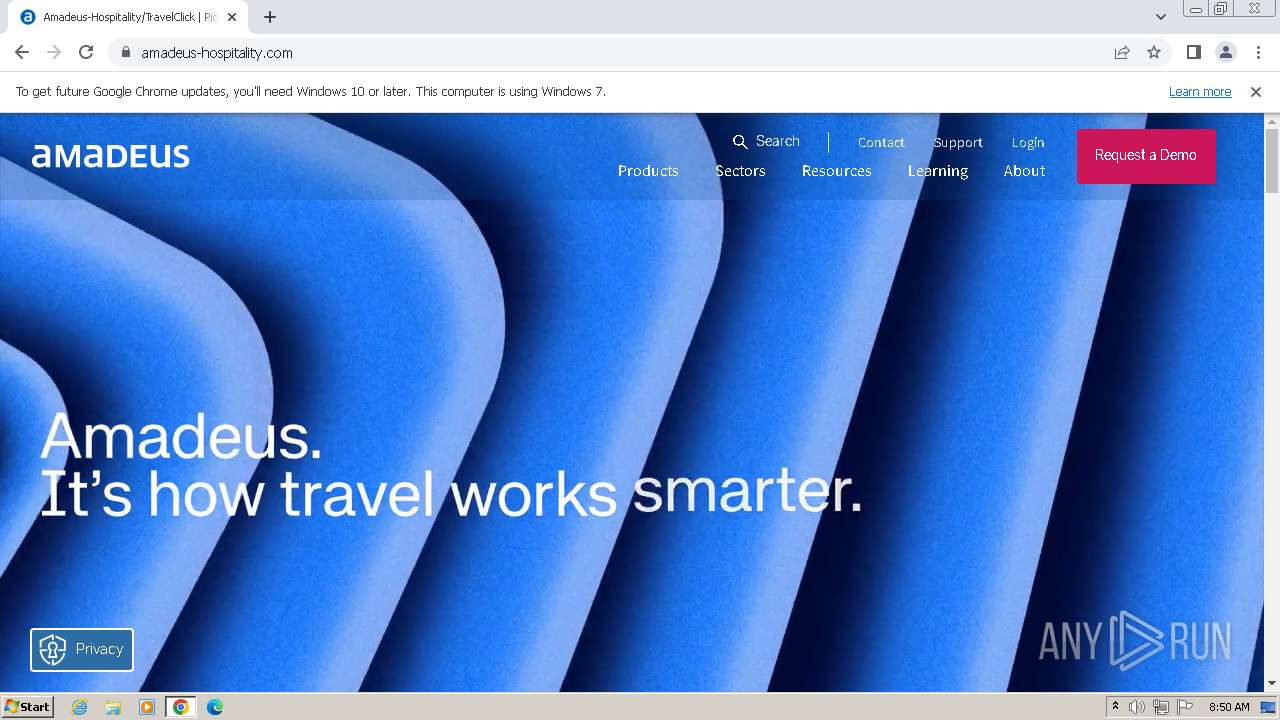Image resolution: width=1280 pixels, height=720 pixels.
Task: Show hidden system tray icons
Action: coord(1116,707)
